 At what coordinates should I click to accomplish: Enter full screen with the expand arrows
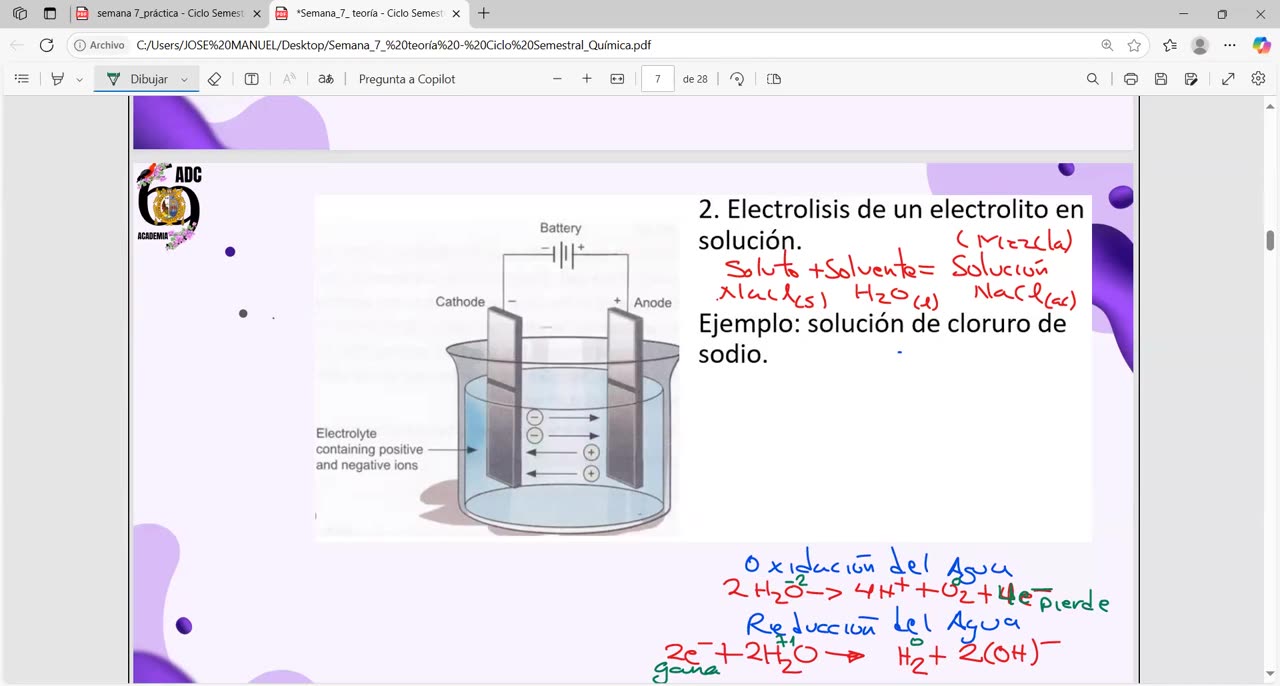1228,79
